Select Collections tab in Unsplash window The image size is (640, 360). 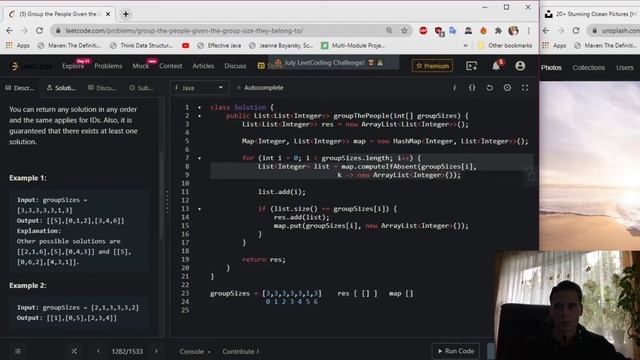[589, 68]
